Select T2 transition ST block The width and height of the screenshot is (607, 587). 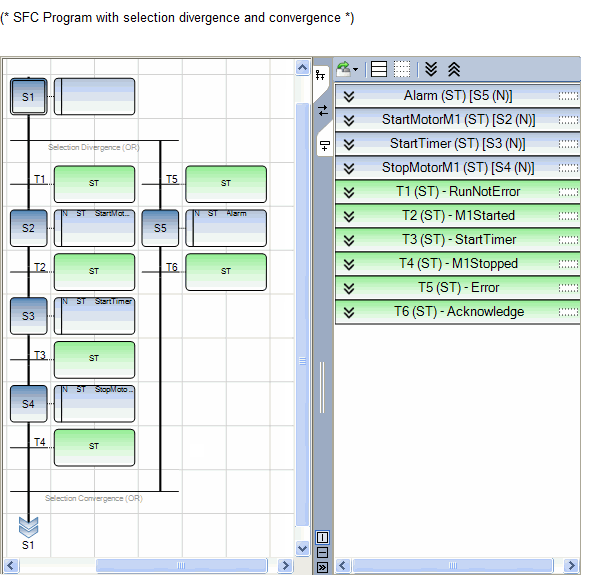pos(94,272)
